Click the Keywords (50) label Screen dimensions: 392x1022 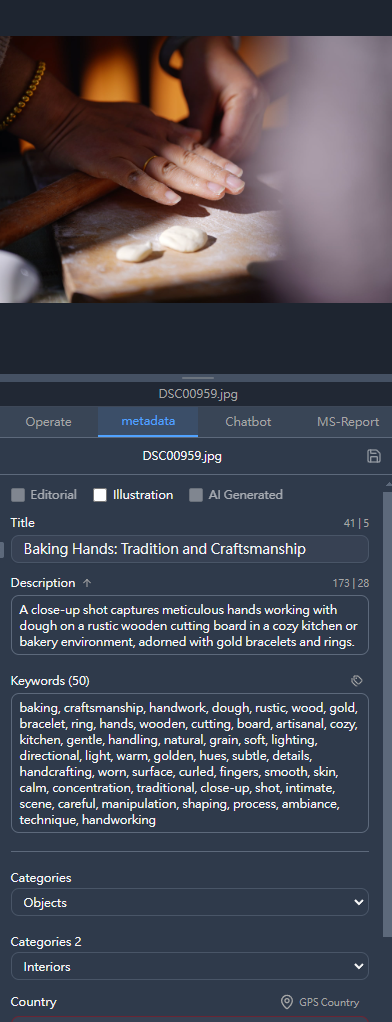click(50, 681)
